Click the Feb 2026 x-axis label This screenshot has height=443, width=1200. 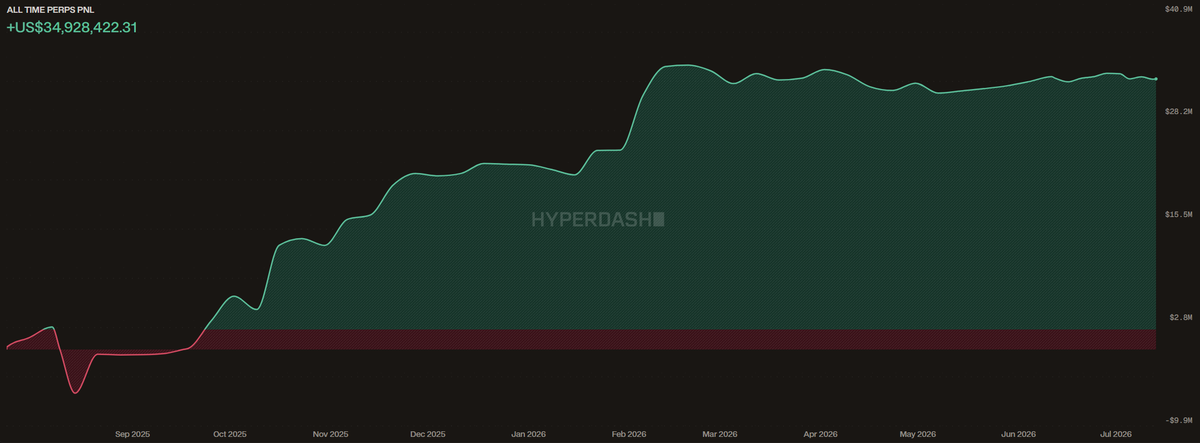click(x=628, y=434)
